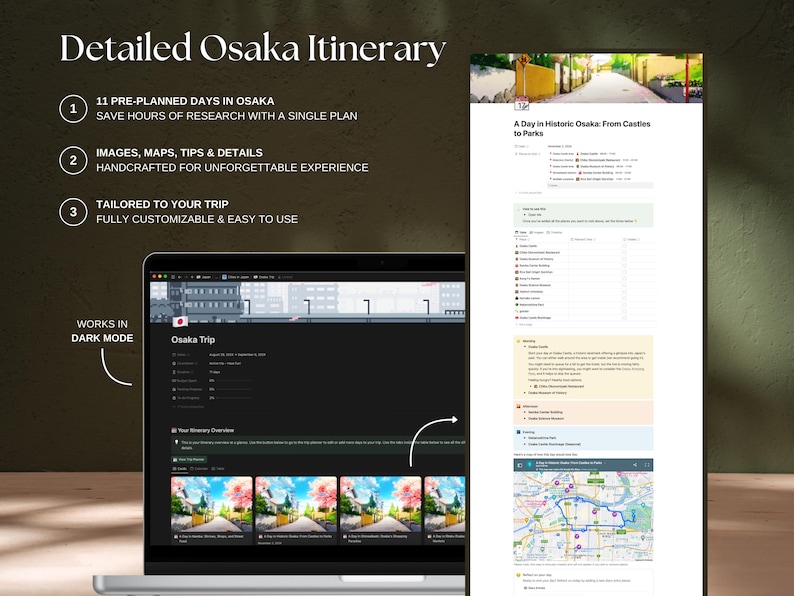Check Visited for Kung Fu Ramen row
This screenshot has height=596, width=794.
(624, 279)
